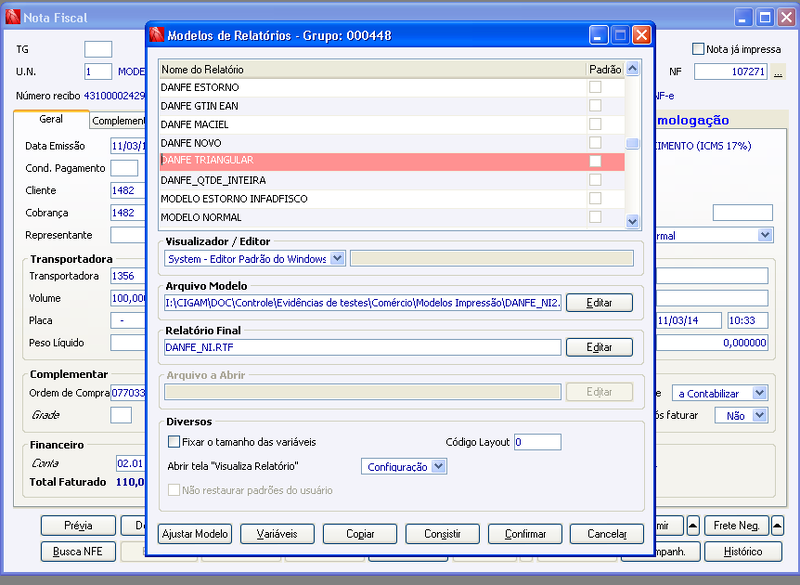The height and width of the screenshot is (585, 800).
Task: Click the Ajustar Modelo button
Action: (194, 534)
